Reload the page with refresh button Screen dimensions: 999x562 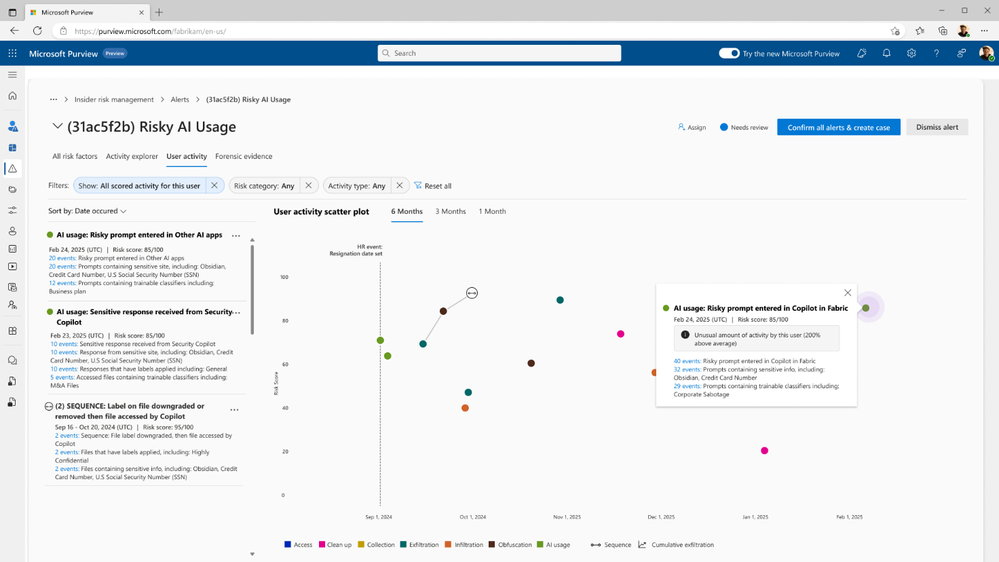(38, 31)
